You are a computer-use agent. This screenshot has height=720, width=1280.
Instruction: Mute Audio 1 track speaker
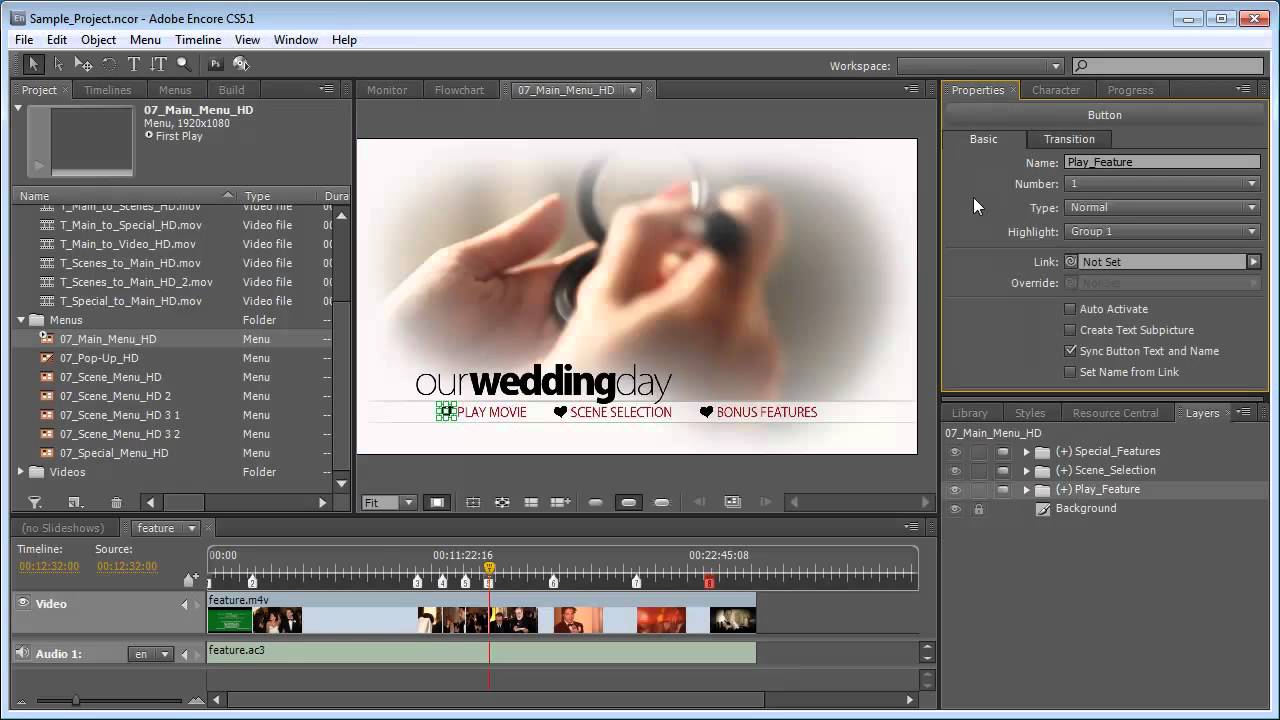[x=23, y=653]
